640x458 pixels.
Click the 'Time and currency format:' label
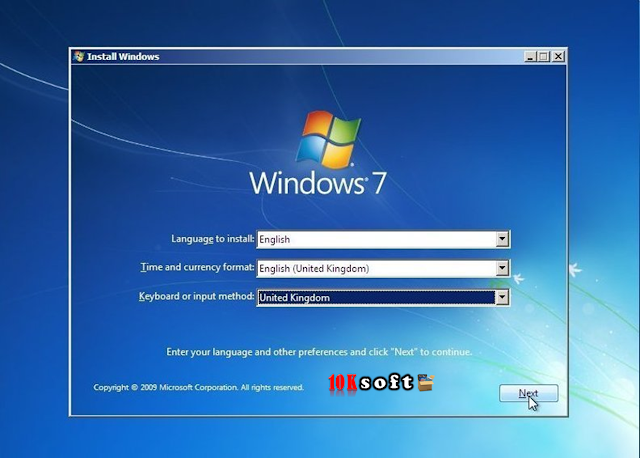click(197, 267)
